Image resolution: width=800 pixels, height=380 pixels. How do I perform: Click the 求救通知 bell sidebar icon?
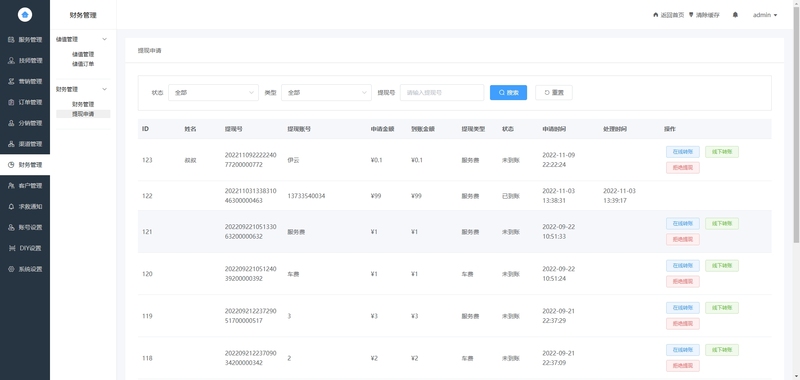[11, 207]
